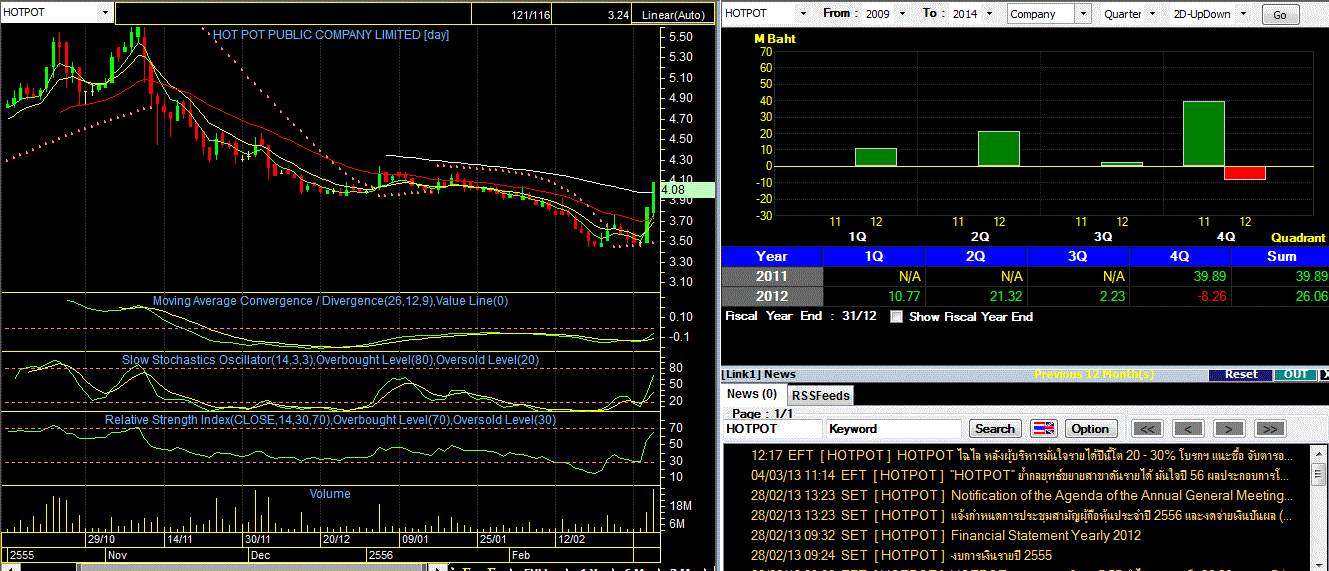Viewport: 1329px width, 571px height.
Task: Select the 2011 year row header
Action: (772, 276)
